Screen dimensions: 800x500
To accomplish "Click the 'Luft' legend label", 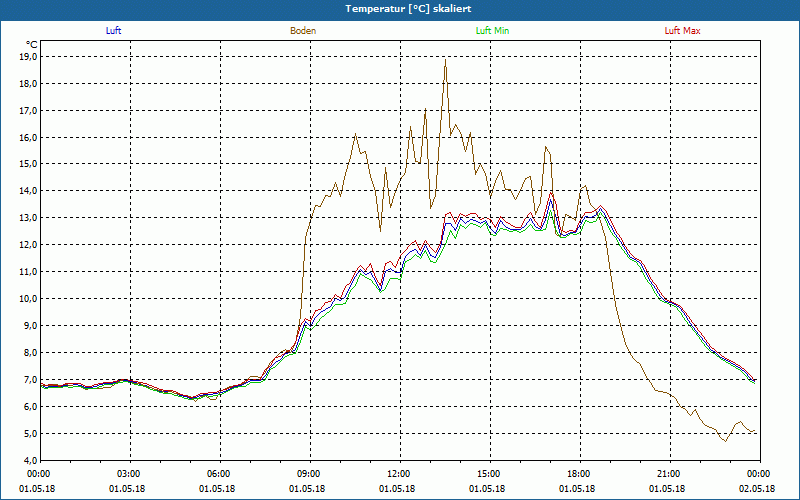I will point(113,31).
